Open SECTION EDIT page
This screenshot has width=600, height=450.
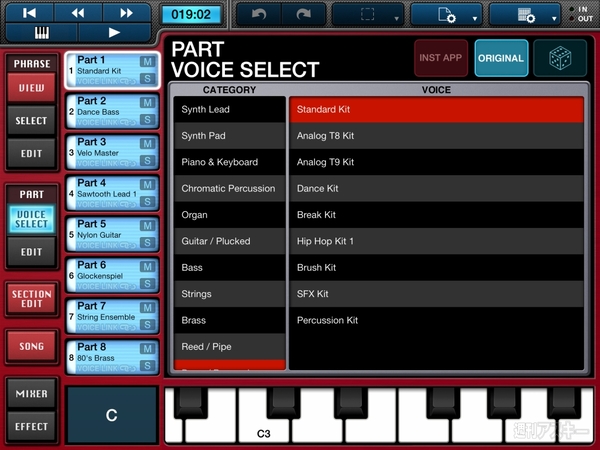pos(31,299)
